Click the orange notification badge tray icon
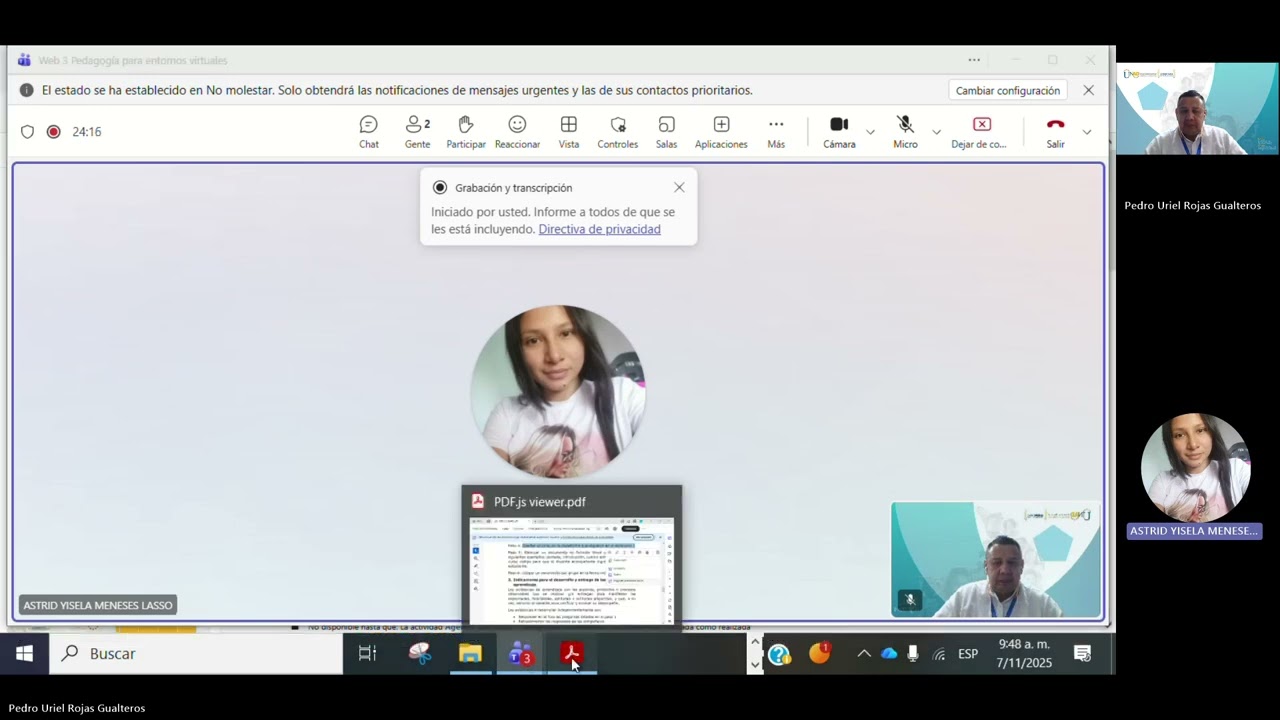Viewport: 1280px width, 720px height. click(x=820, y=653)
